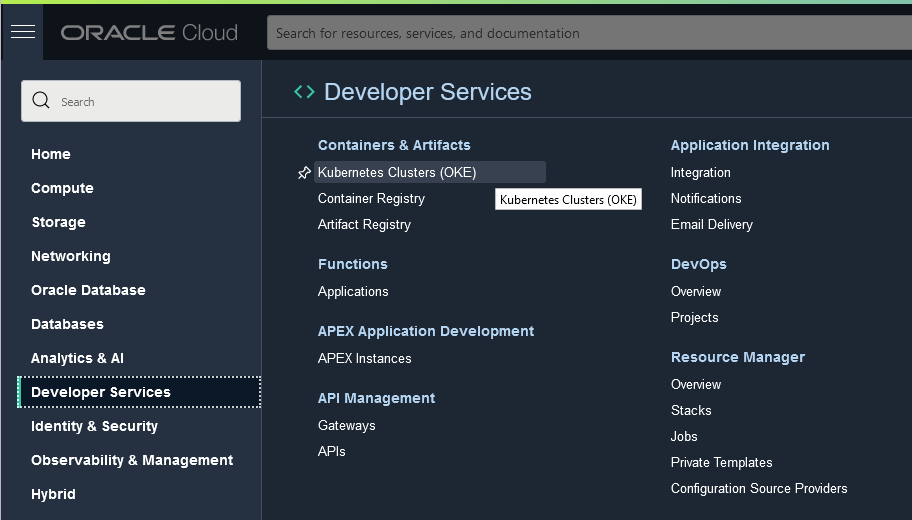Click the magnifier icon in the sidebar search
Screen dimensions: 912x520
click(41, 101)
